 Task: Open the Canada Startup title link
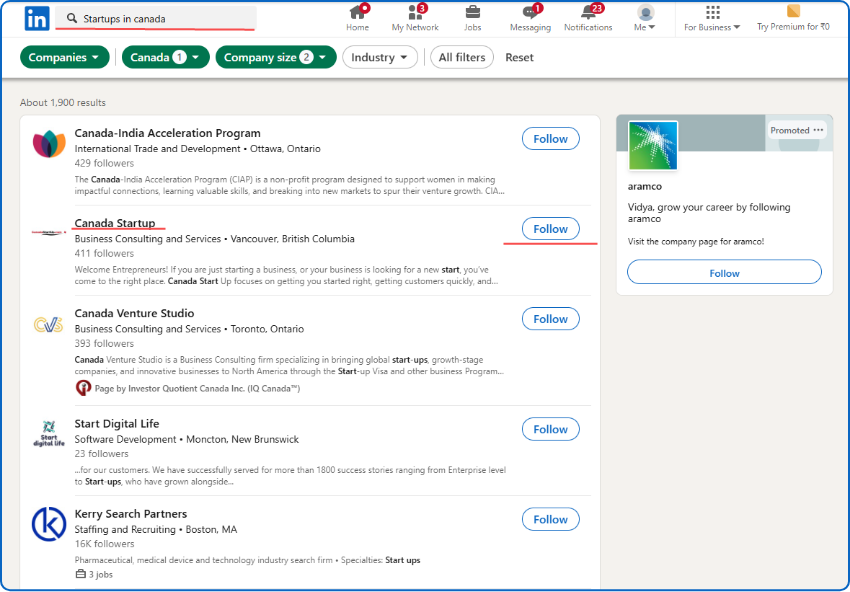pyautogui.click(x=115, y=223)
